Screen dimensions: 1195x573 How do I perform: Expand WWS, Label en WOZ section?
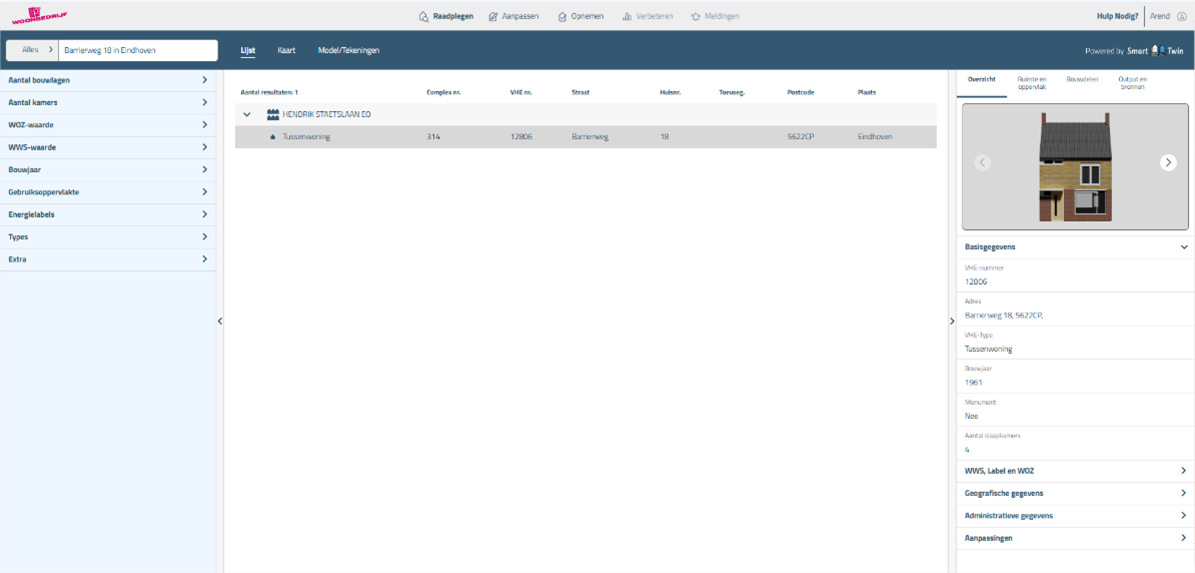1075,471
